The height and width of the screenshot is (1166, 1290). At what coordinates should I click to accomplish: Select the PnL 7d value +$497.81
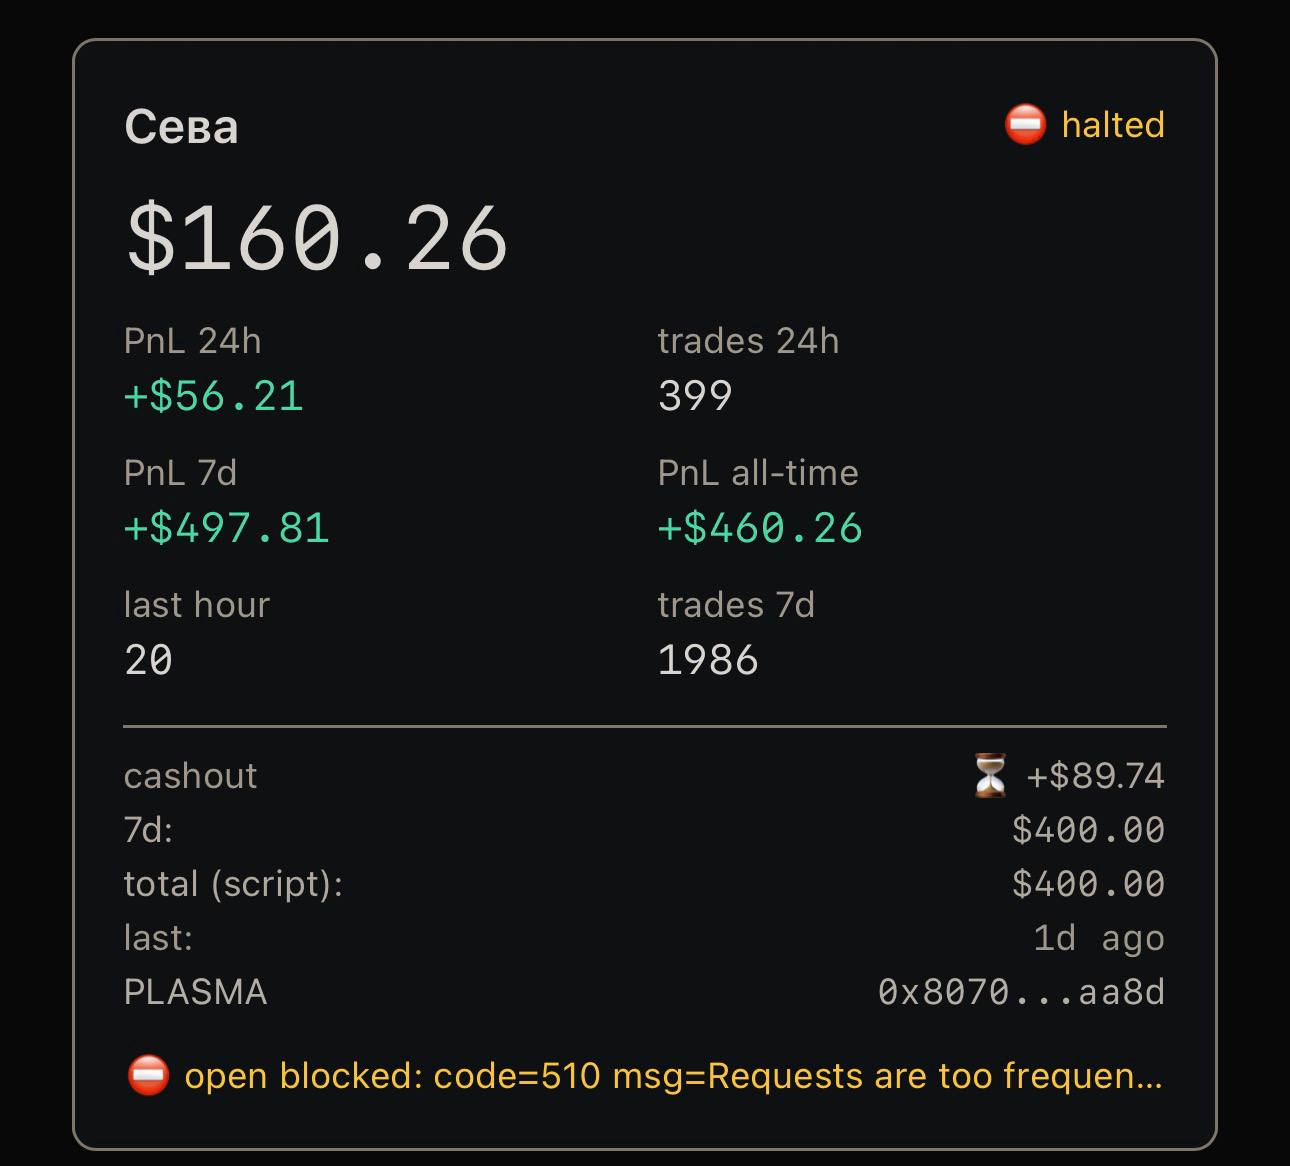226,528
